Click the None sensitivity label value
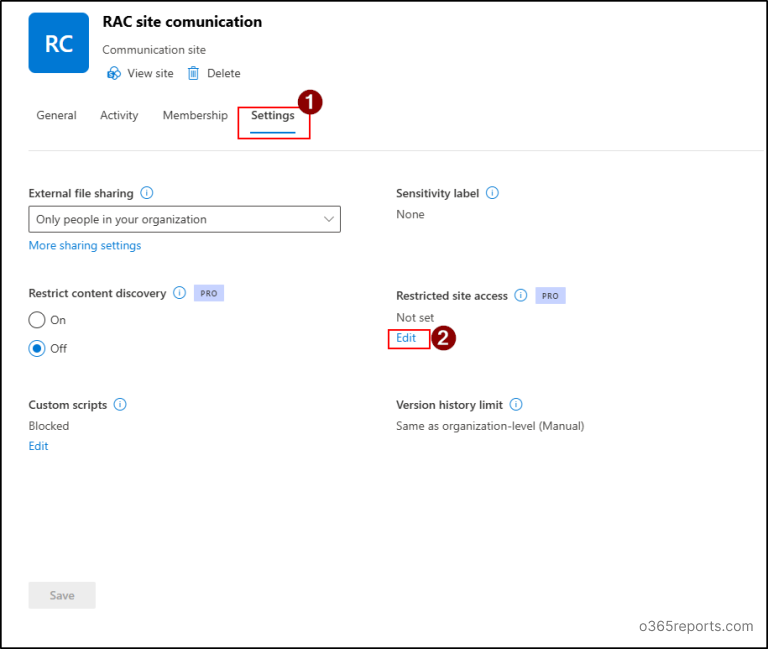 click(410, 215)
